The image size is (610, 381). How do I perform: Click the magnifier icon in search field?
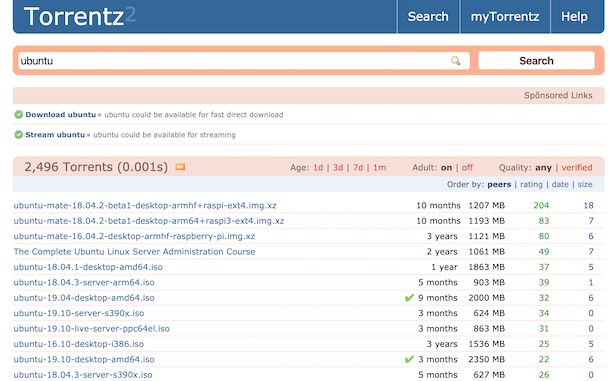[455, 61]
